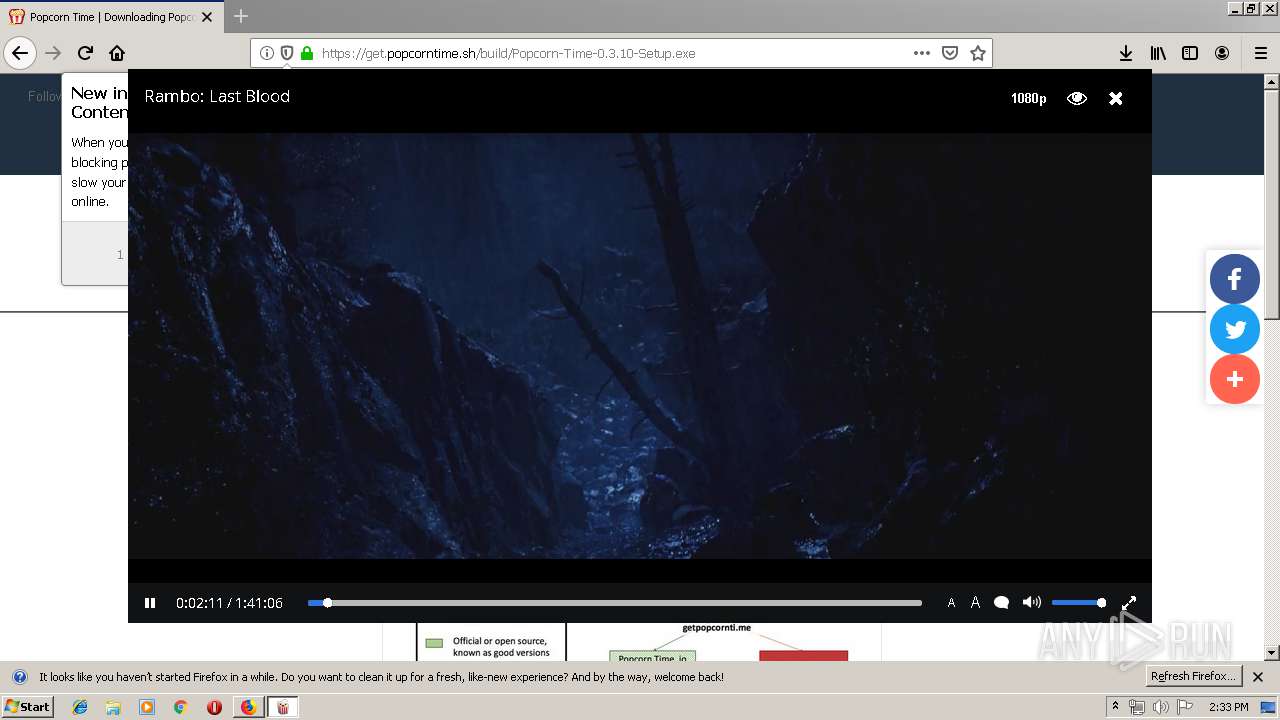The height and width of the screenshot is (720, 1280).
Task: Reload the current page
Action: tap(85, 53)
